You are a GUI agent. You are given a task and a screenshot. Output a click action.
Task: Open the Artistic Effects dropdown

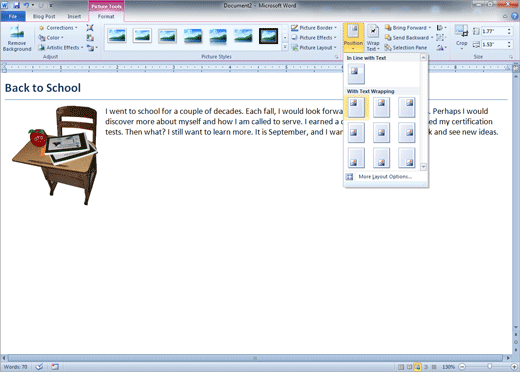click(x=61, y=48)
